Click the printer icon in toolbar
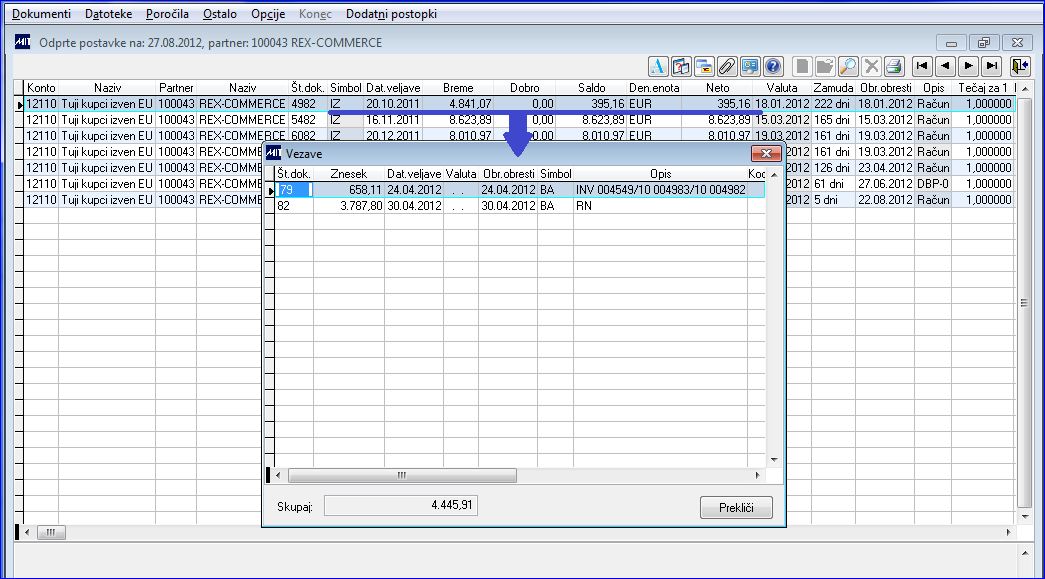Screen dimensions: 1045x579 coord(894,66)
